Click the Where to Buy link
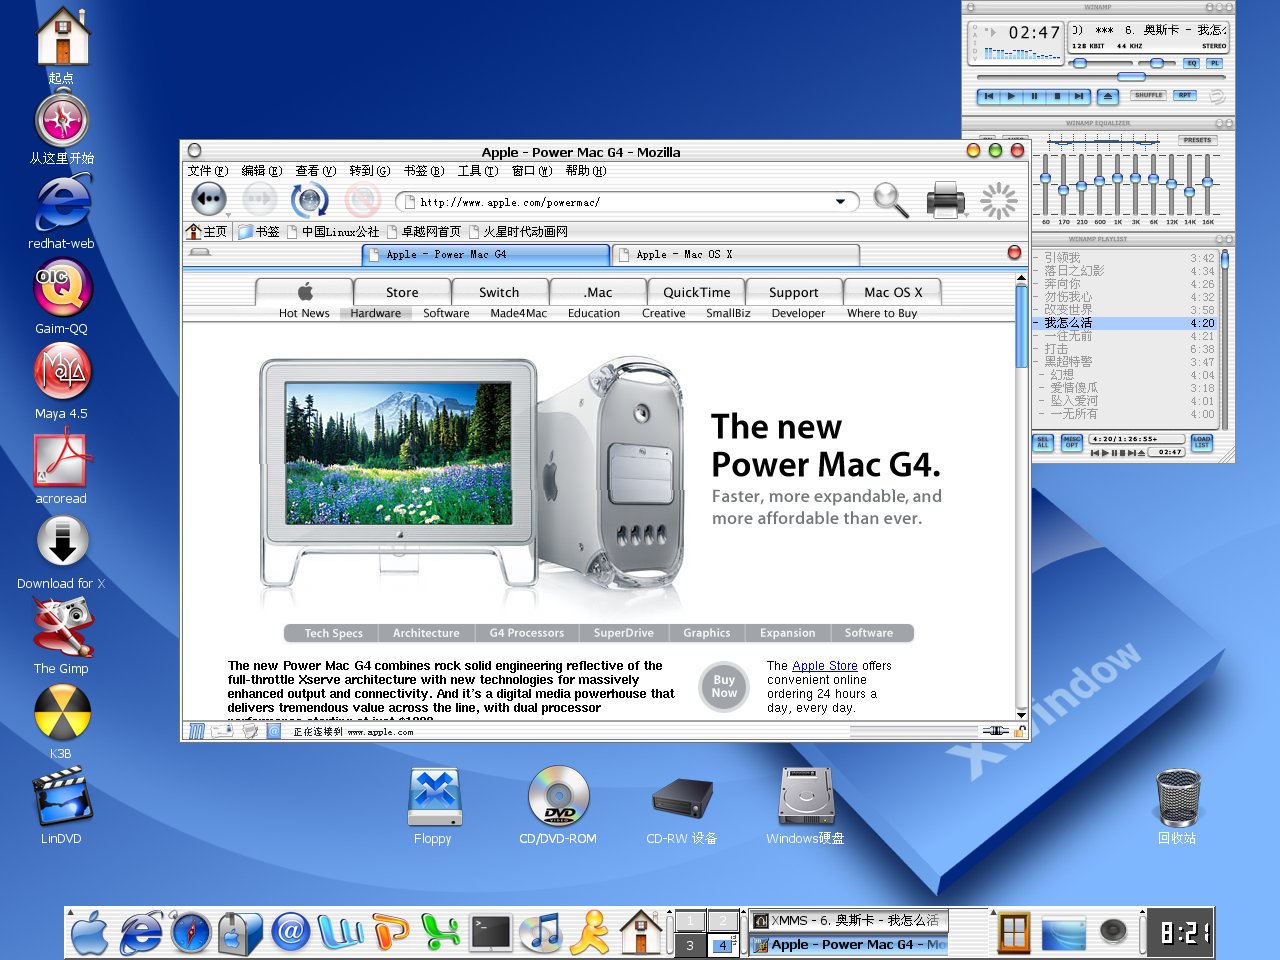 click(x=882, y=313)
